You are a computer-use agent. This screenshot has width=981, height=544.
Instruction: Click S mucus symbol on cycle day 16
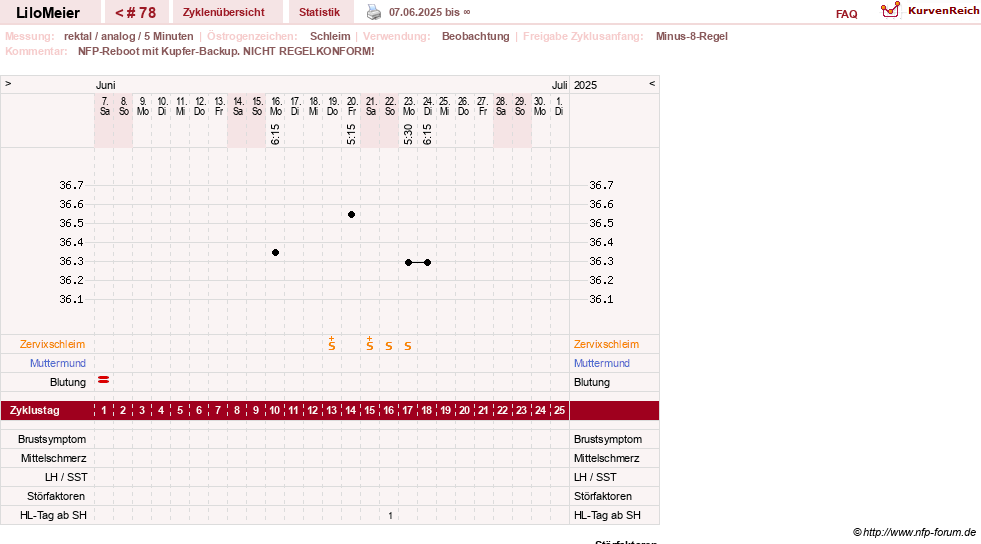(x=389, y=346)
